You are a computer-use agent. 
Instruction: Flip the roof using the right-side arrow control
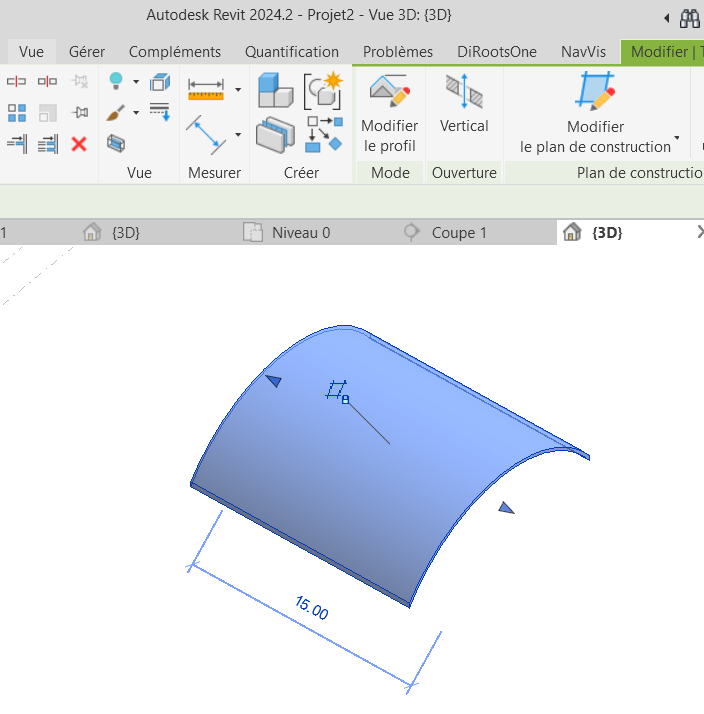point(506,508)
